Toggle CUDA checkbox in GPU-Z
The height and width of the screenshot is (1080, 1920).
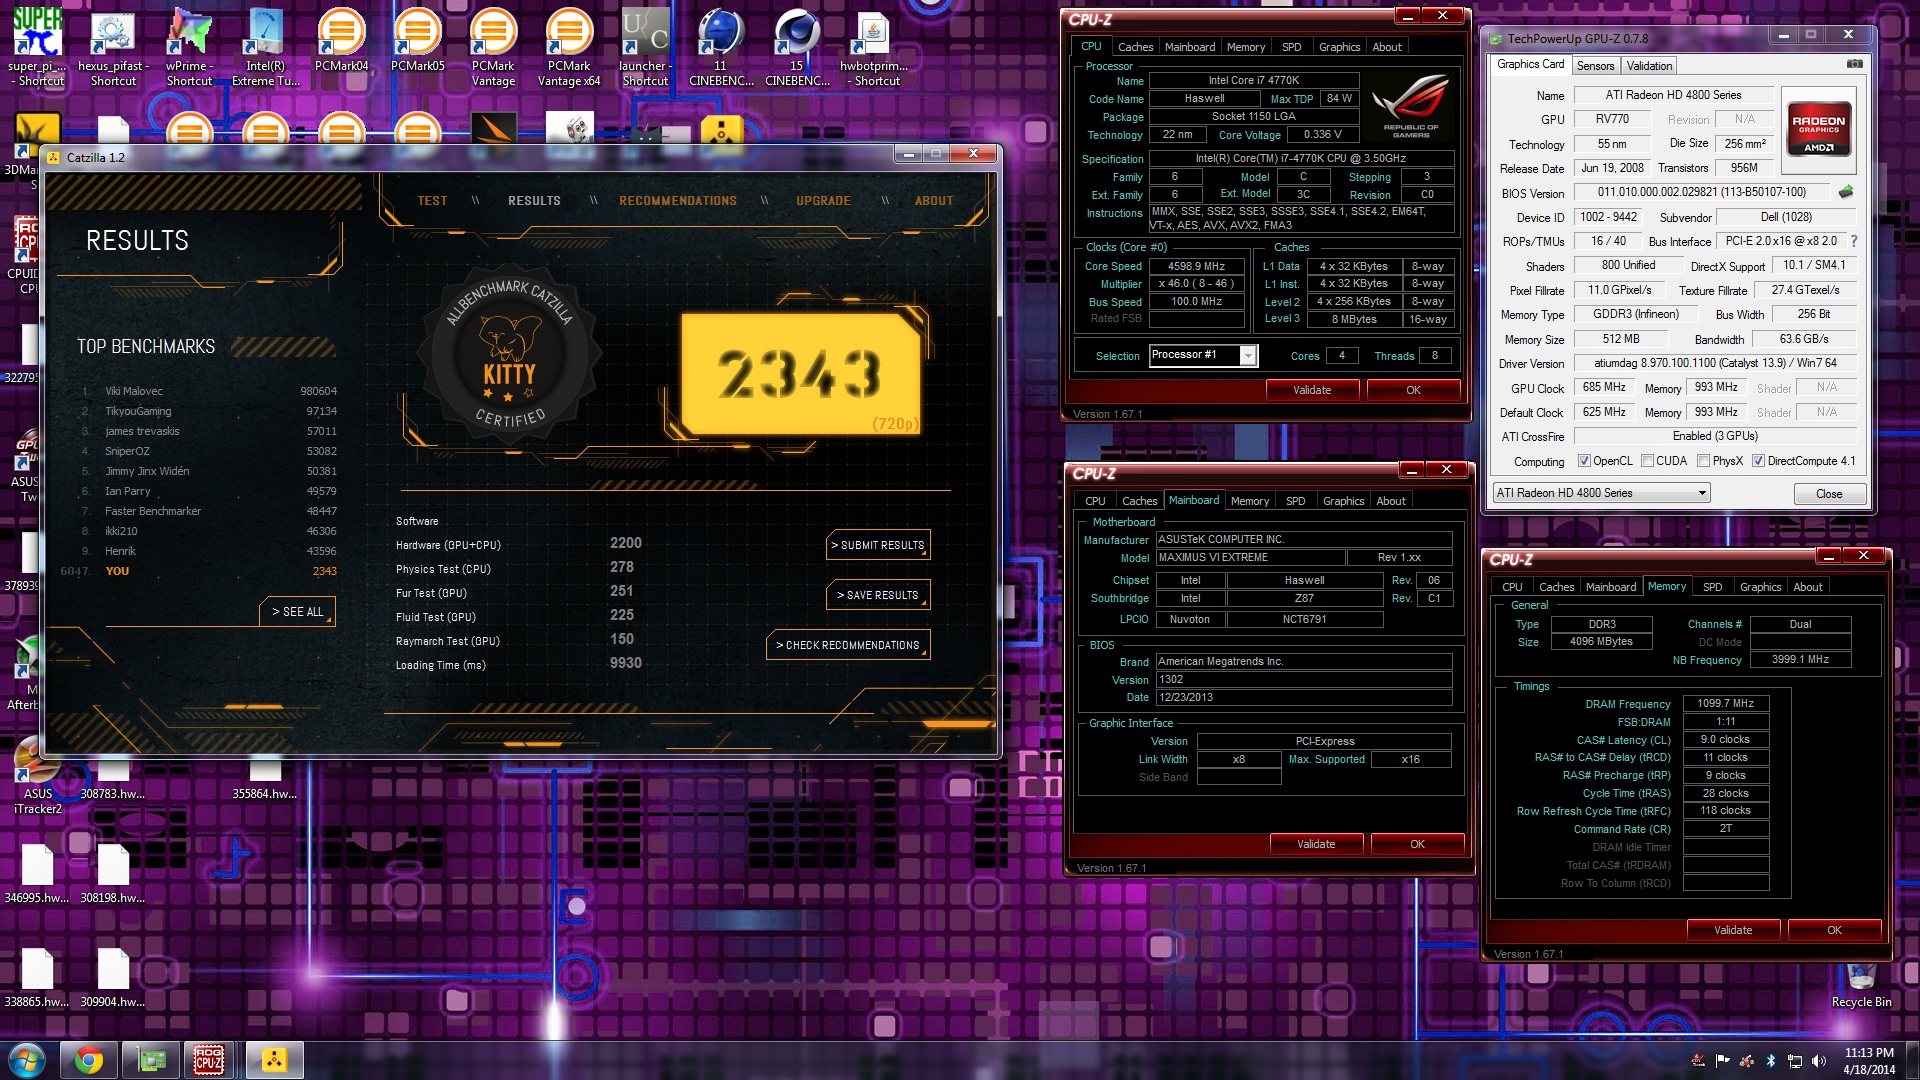click(x=1647, y=461)
